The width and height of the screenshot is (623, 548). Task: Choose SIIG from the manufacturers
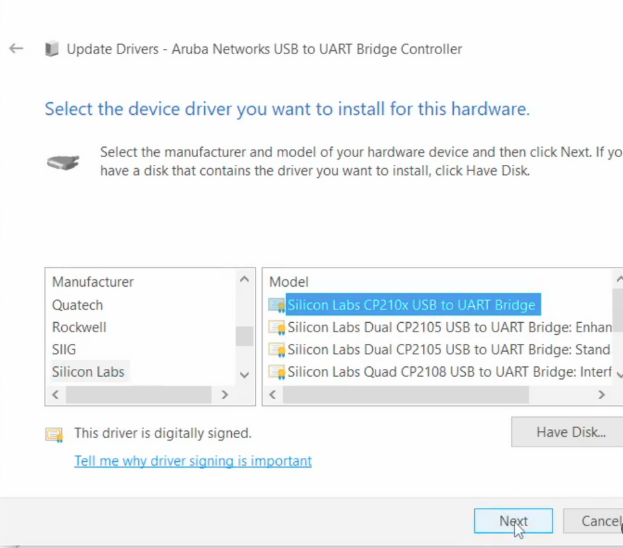tap(66, 350)
